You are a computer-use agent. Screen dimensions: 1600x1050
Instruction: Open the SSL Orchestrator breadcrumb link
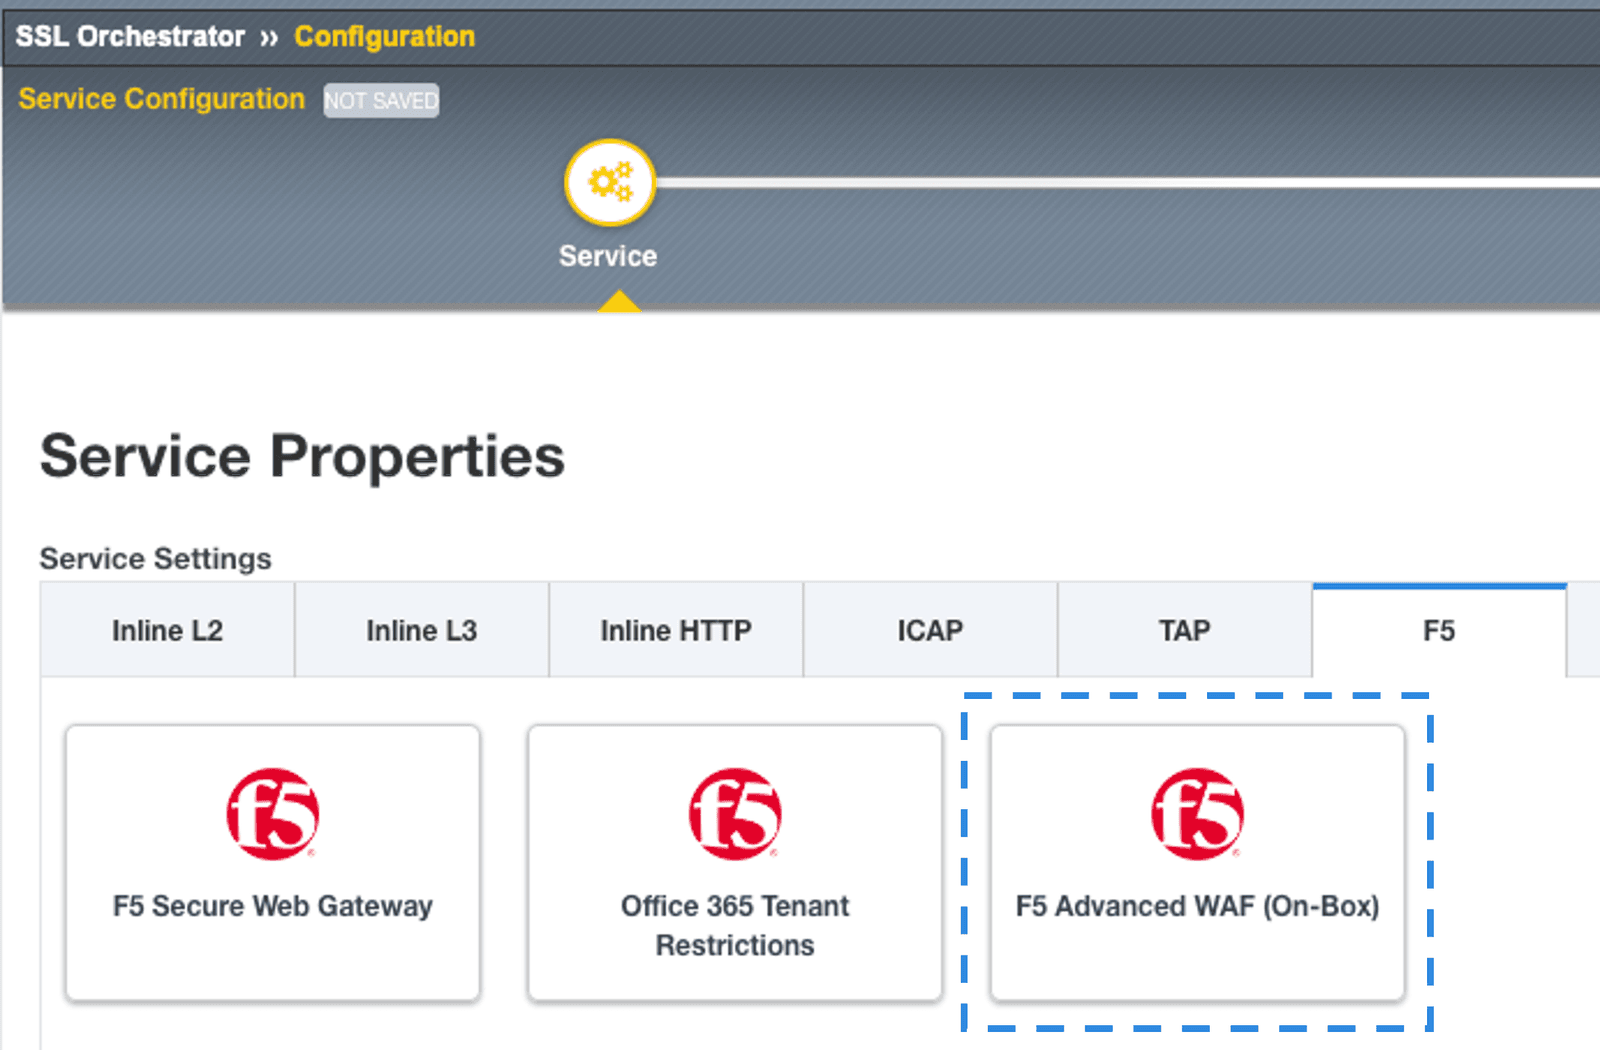point(130,36)
